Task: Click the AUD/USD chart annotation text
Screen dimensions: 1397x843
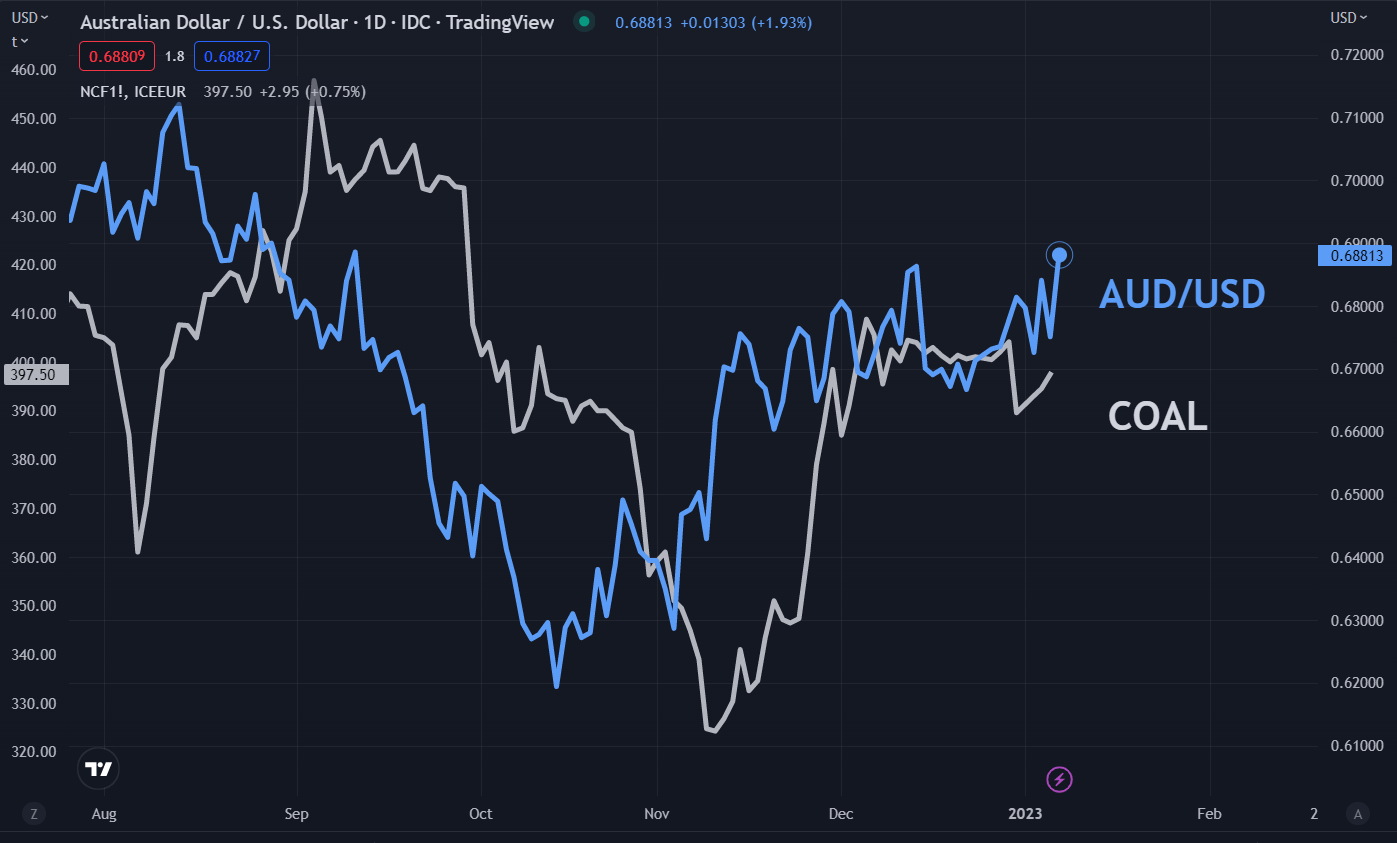Action: [x=1182, y=294]
